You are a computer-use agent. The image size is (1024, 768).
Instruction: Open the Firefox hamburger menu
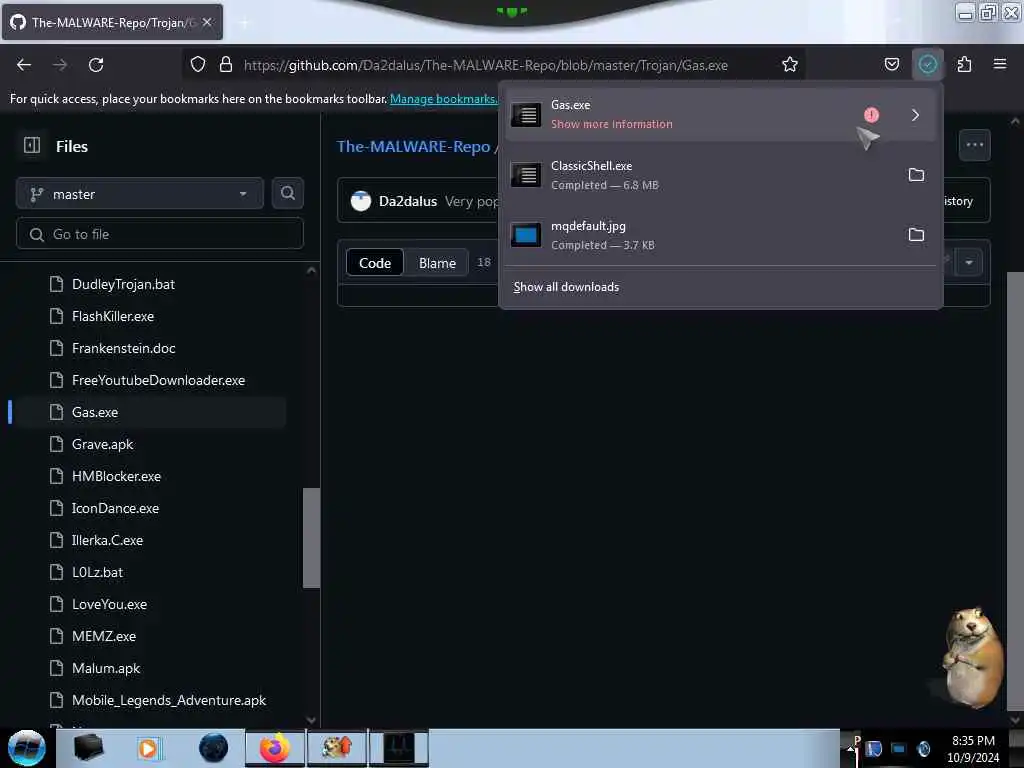pyautogui.click(x=999, y=64)
